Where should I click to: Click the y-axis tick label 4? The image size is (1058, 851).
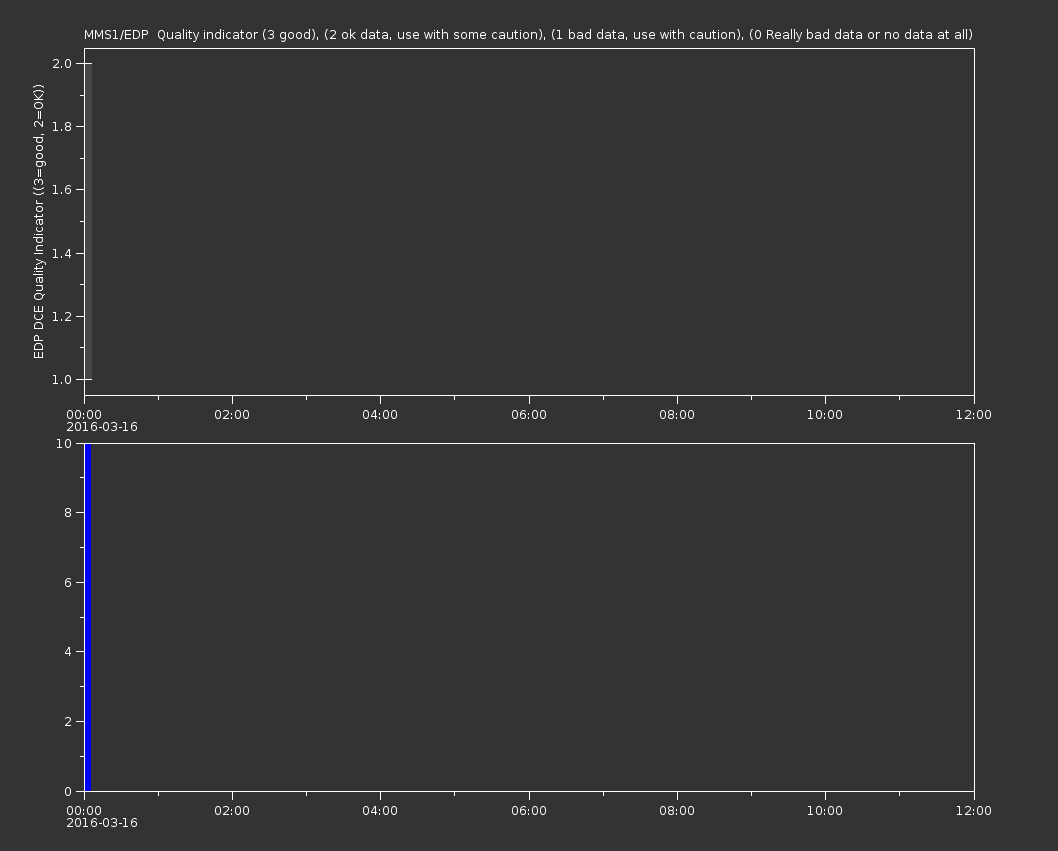coord(68,652)
